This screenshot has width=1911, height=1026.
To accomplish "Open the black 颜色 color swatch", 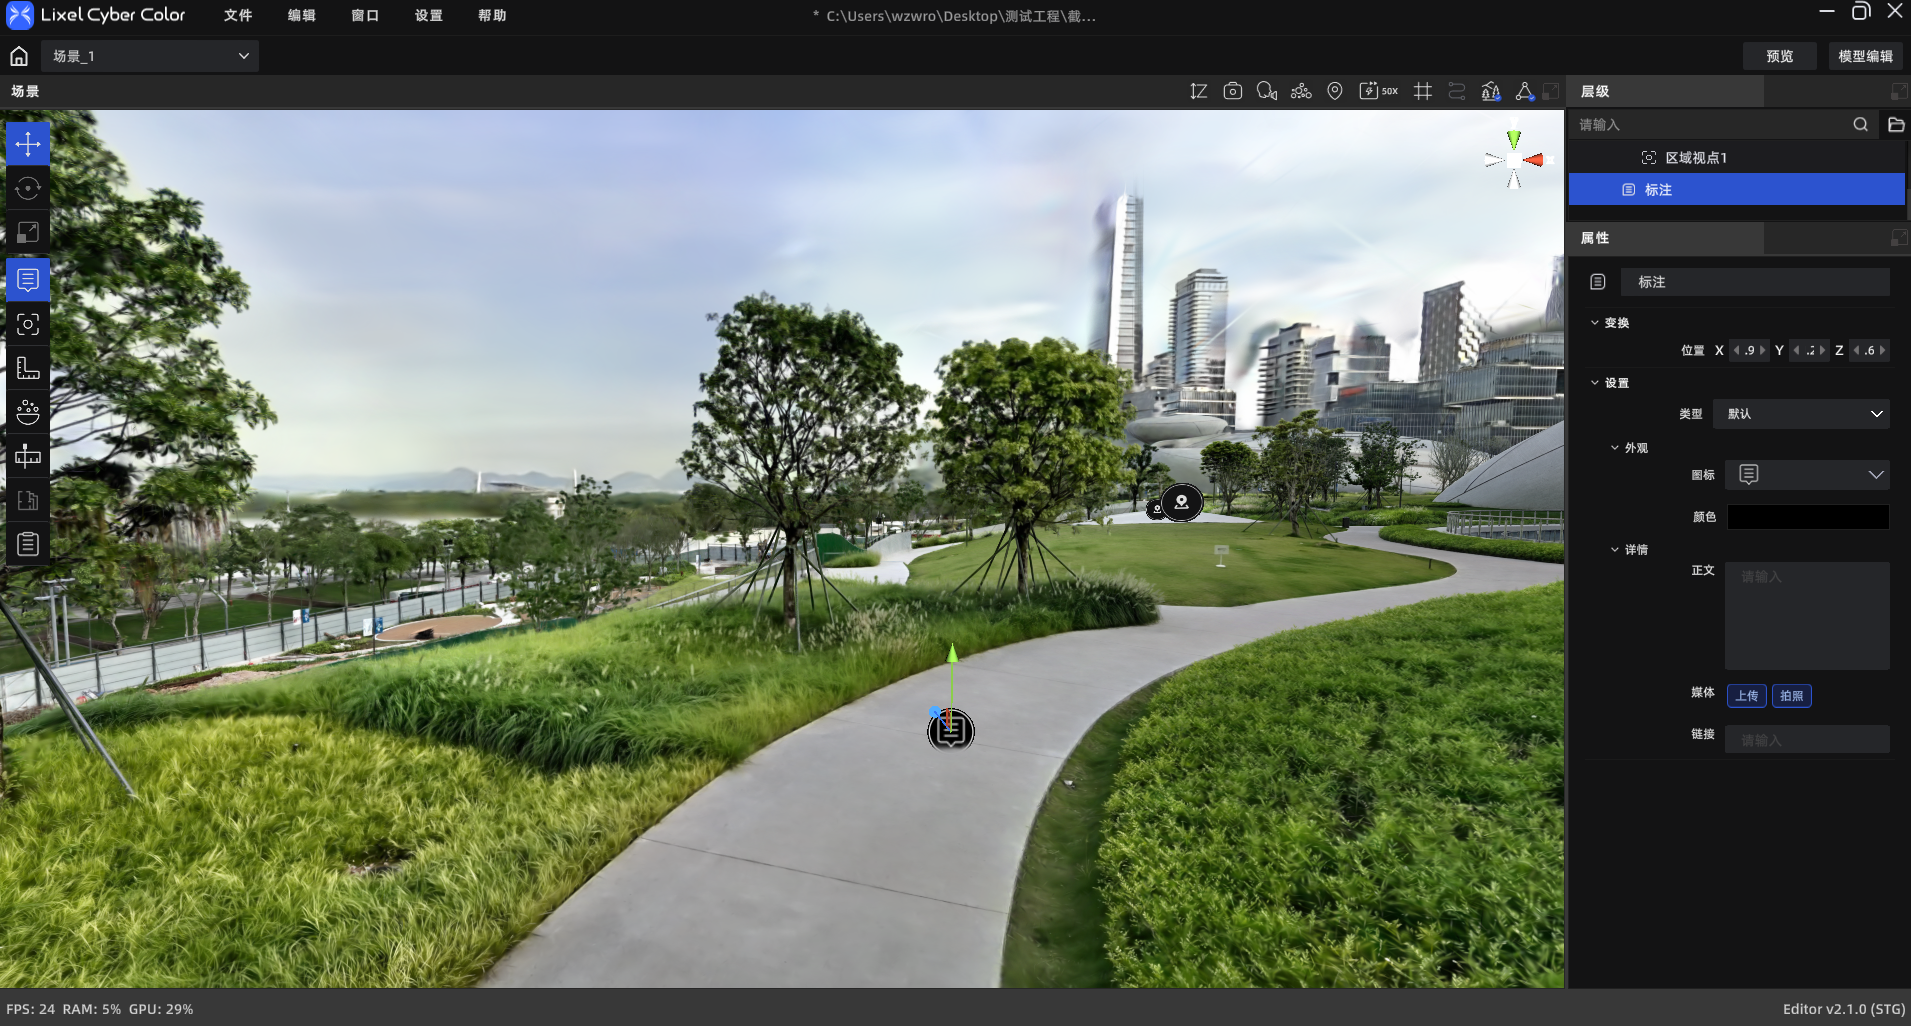I will 1808,517.
